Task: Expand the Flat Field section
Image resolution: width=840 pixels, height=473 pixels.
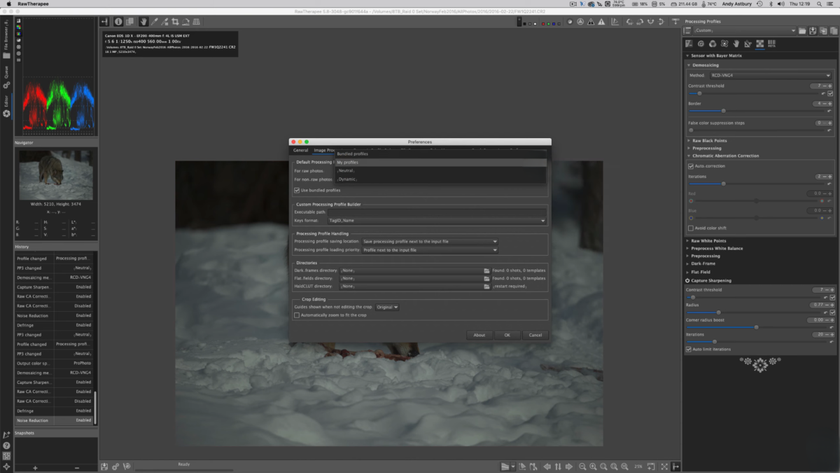Action: pos(701,272)
